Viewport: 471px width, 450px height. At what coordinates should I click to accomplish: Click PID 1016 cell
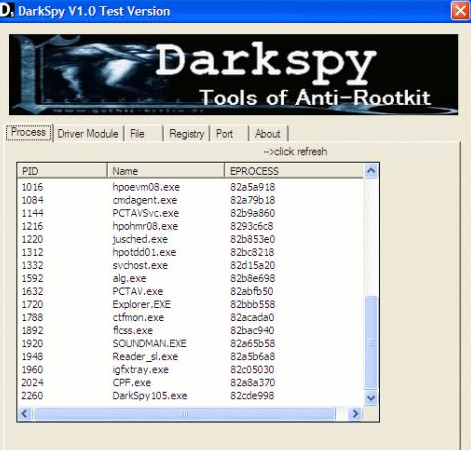[x=32, y=187]
